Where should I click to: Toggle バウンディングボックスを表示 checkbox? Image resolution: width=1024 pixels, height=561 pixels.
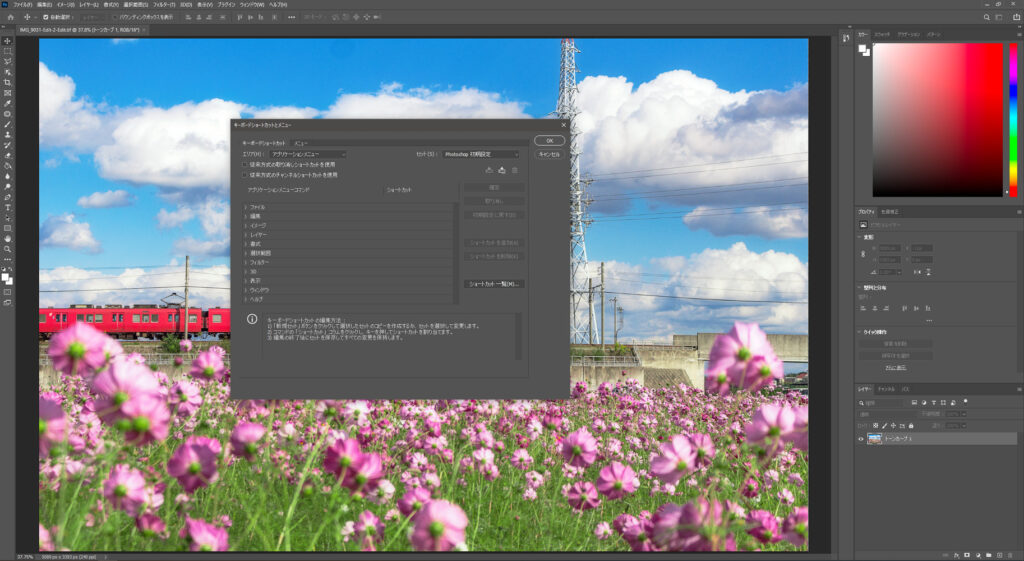pyautogui.click(x=114, y=17)
